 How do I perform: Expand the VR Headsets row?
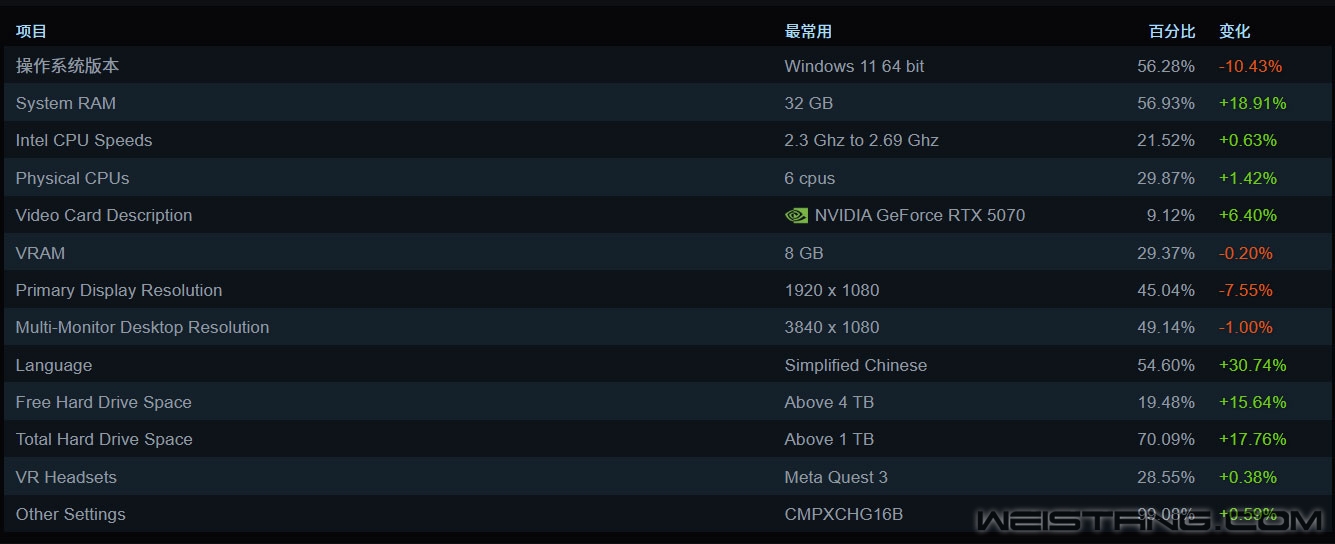(66, 477)
